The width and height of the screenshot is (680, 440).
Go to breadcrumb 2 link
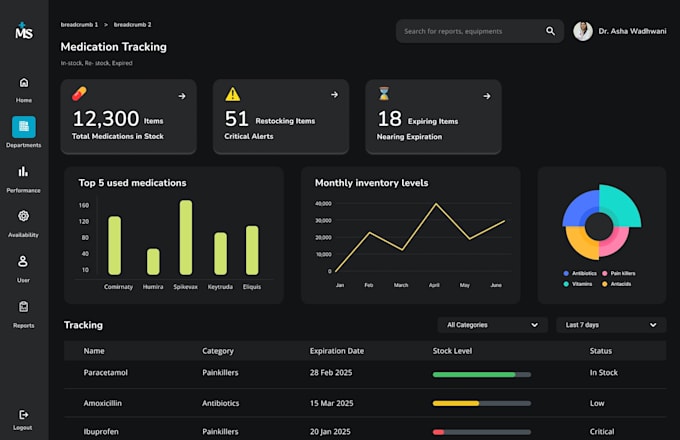tap(133, 25)
